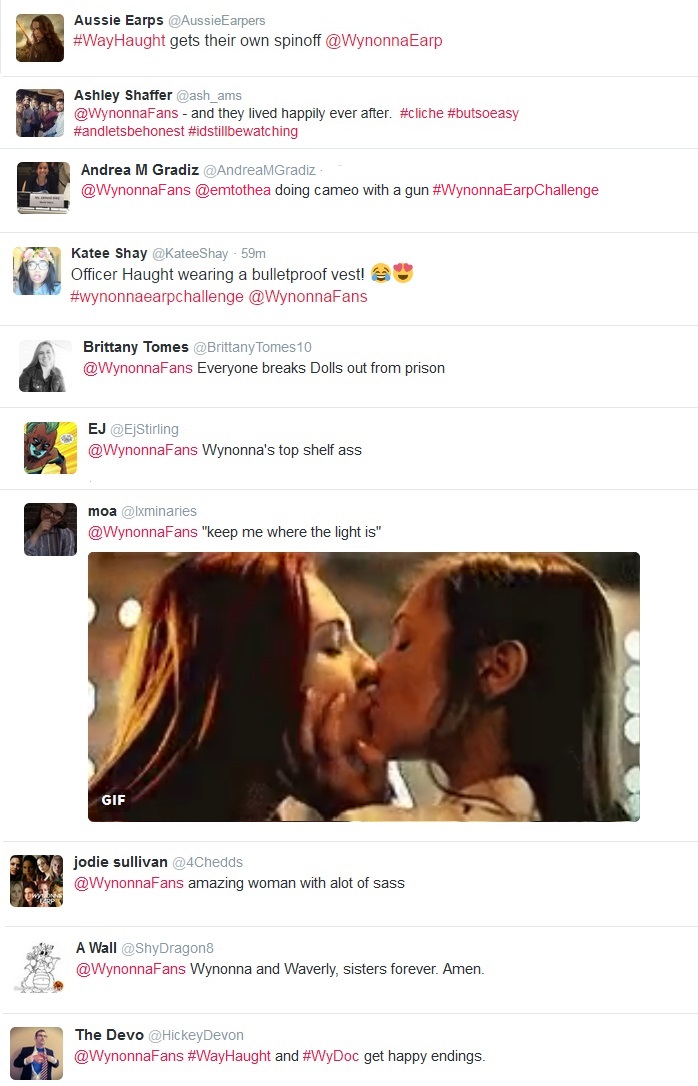Open Ashley Shaffer's profile picture
Screen dimensions: 698x1086
[40, 113]
